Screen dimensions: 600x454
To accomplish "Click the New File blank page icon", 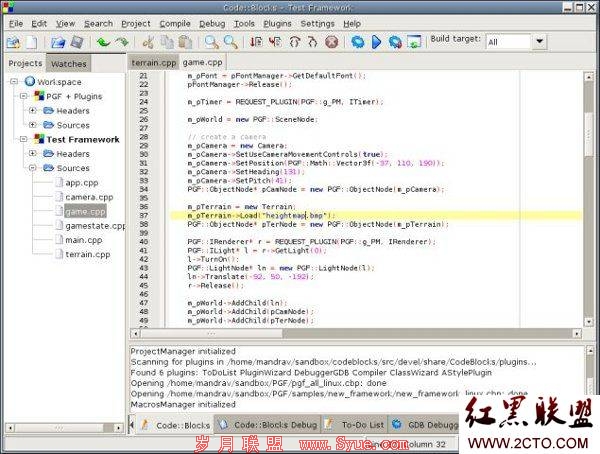I will click(x=32, y=42).
